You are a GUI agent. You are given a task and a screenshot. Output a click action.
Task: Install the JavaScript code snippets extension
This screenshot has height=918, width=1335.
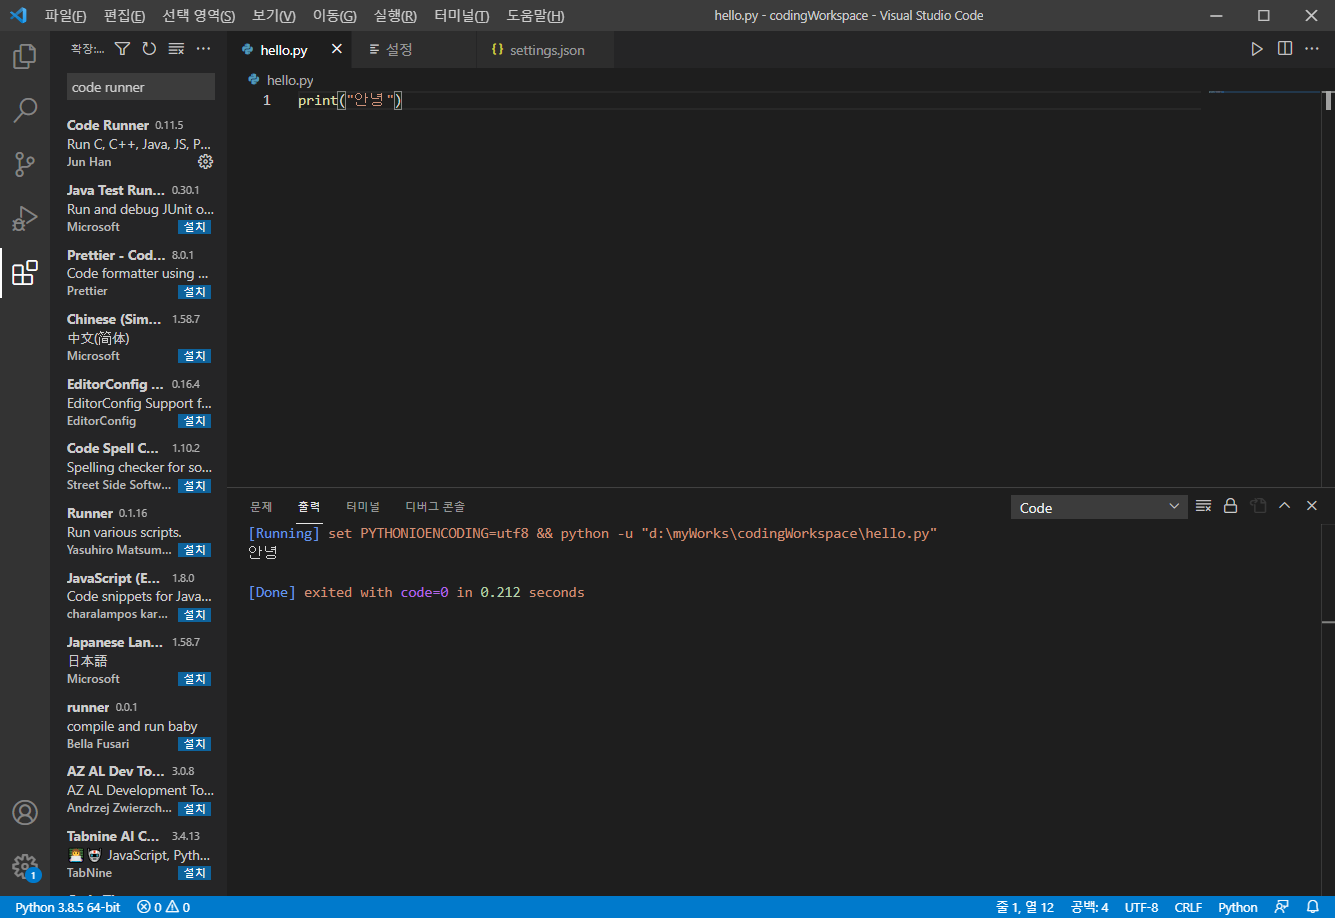(194, 615)
